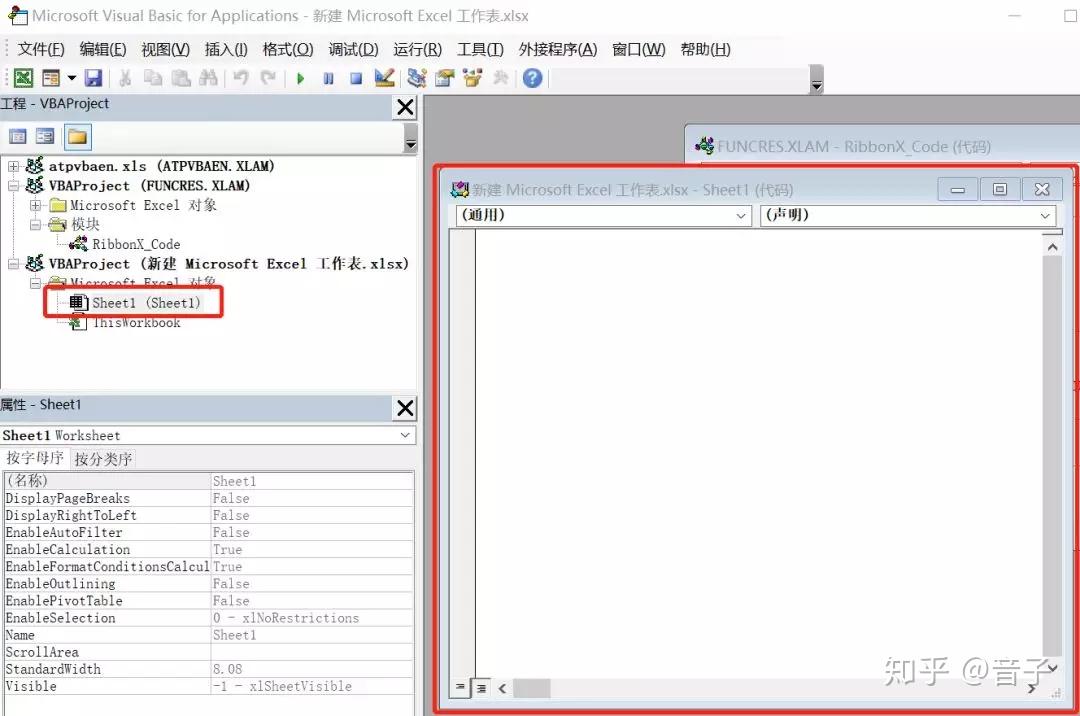
Task: Open the Project Explorer toolbar icon
Action: (417, 78)
